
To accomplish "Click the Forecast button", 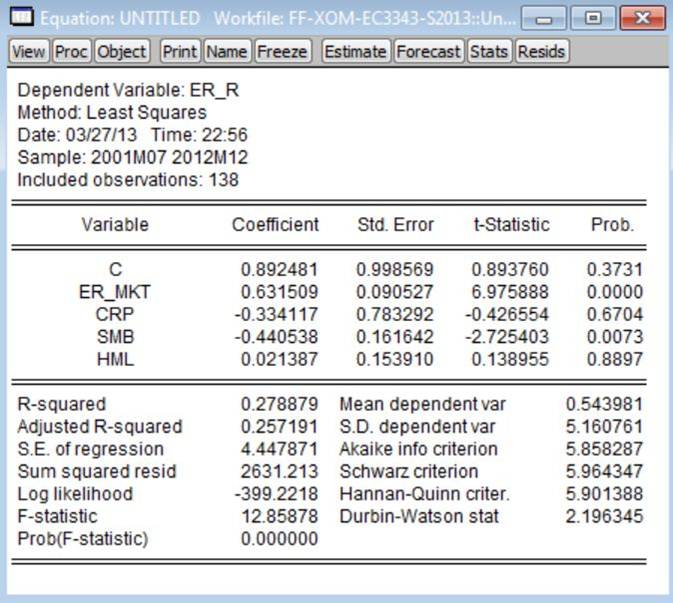I will (428, 52).
